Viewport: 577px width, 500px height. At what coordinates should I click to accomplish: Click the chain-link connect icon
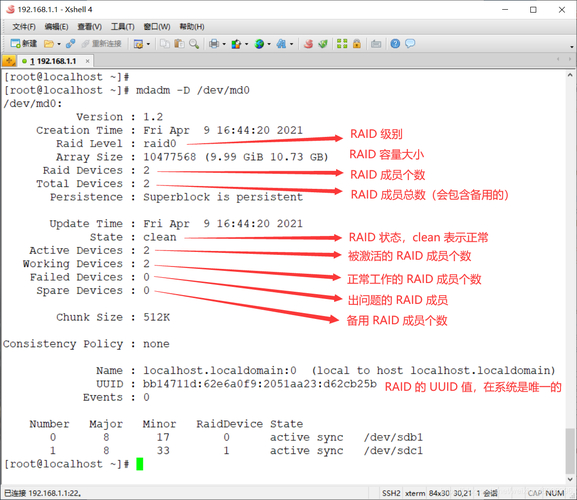pos(70,44)
